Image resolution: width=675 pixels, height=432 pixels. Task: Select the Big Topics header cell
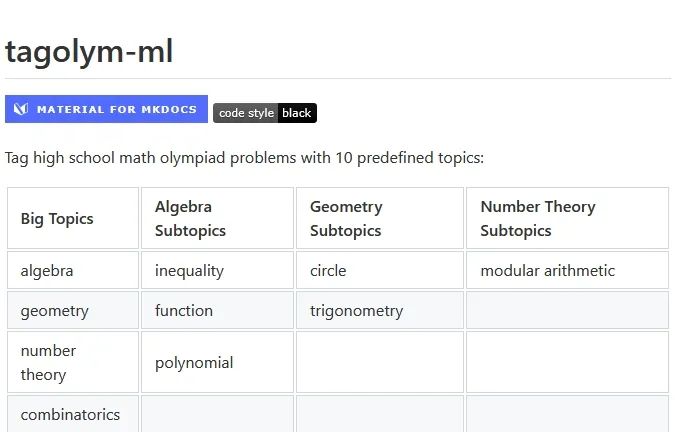point(73,218)
